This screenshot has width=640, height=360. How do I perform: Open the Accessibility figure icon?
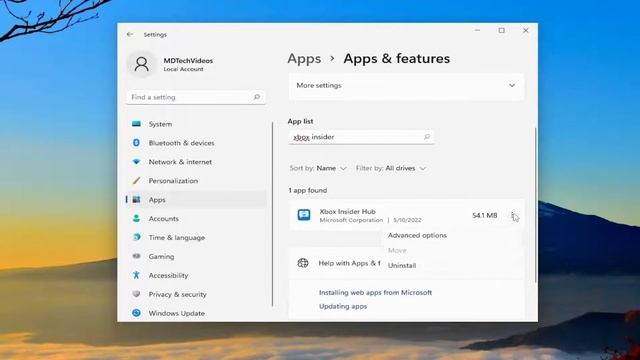(136, 275)
